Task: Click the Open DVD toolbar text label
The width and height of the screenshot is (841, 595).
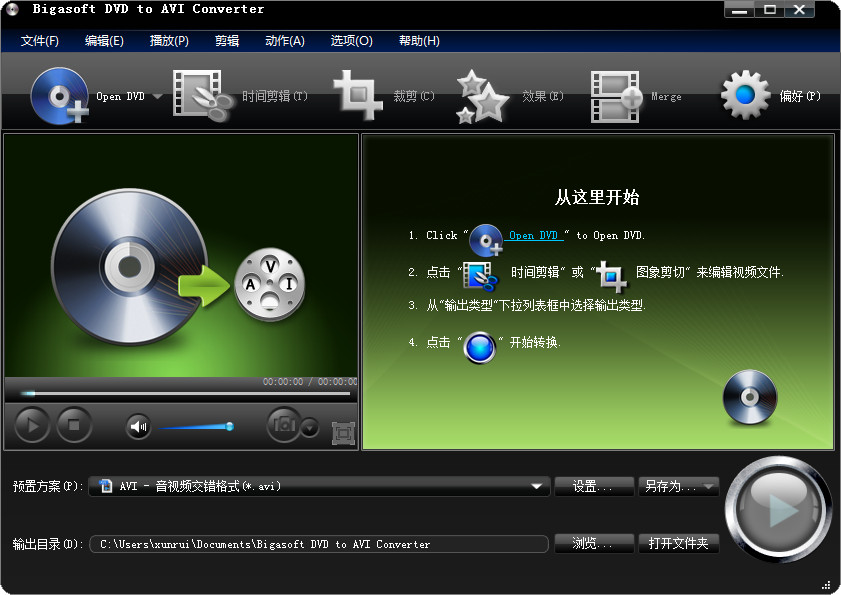Action: point(120,97)
